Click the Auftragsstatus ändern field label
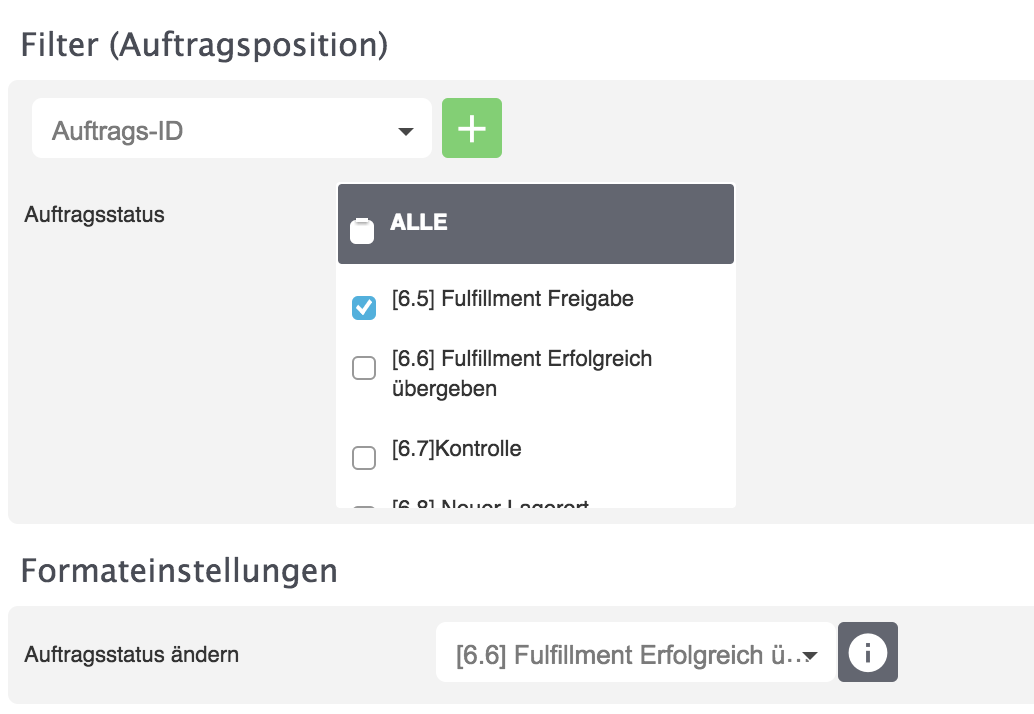Viewport: 1034px width, 714px height. click(131, 656)
